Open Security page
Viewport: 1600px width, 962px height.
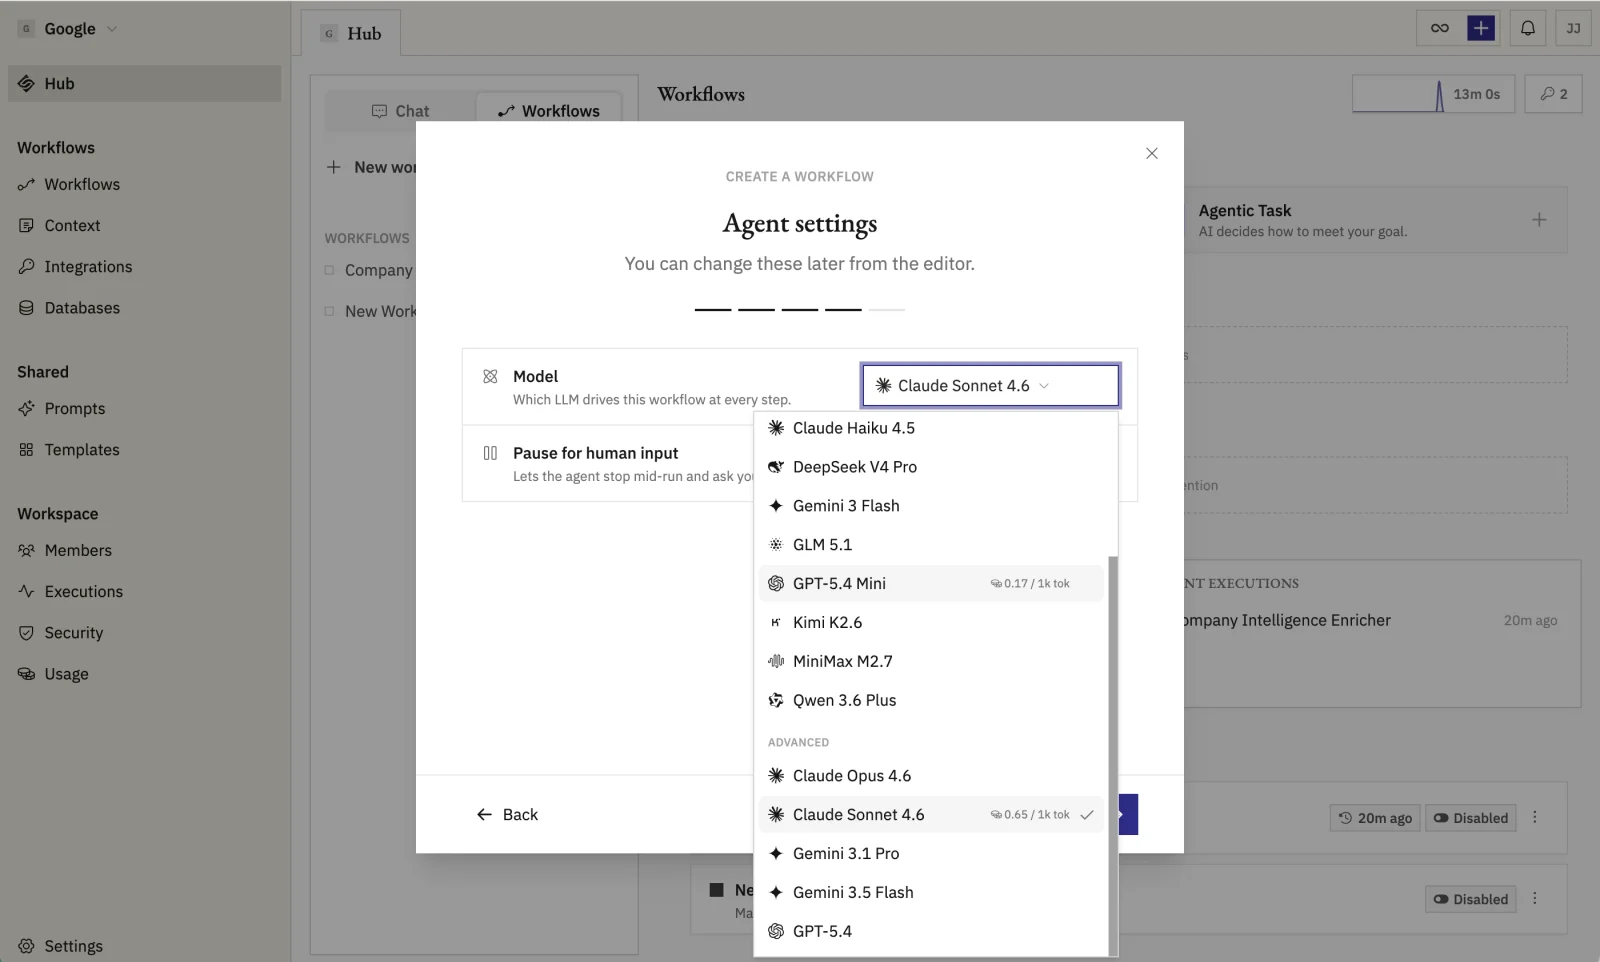coord(145,633)
